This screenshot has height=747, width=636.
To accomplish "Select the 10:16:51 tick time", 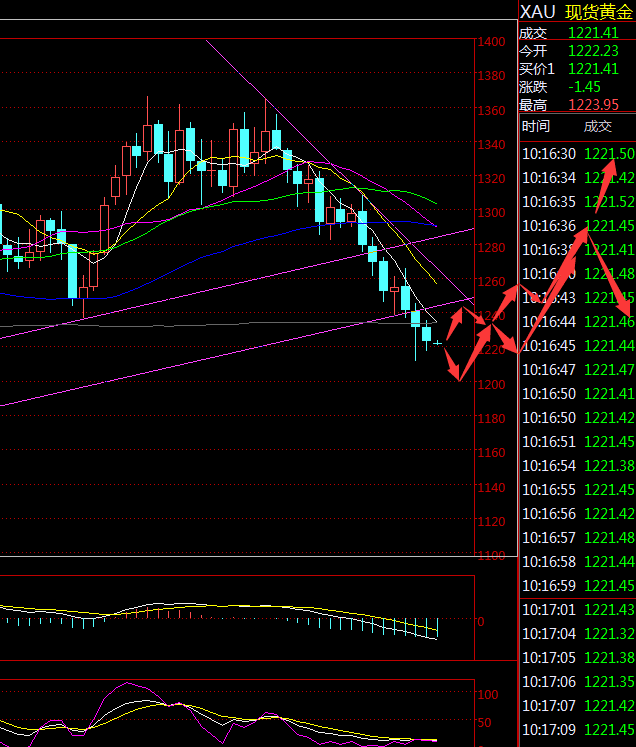I will point(549,442).
